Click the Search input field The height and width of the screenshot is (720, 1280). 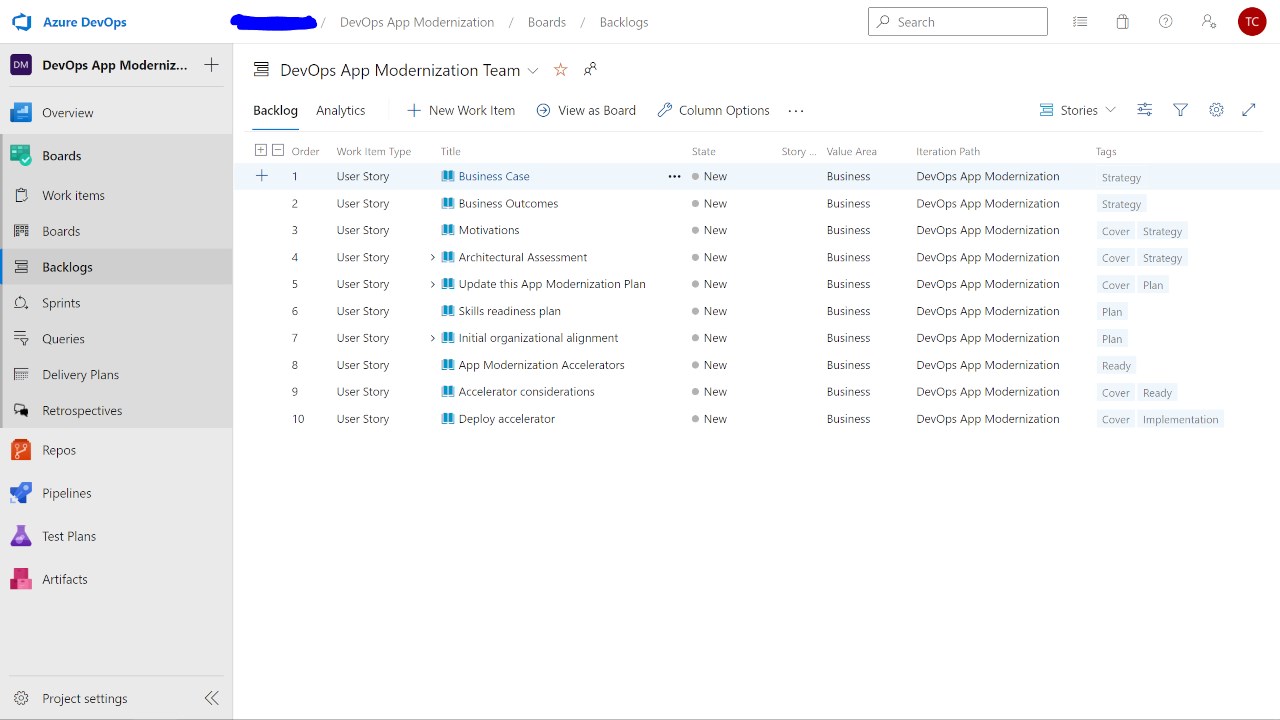tap(958, 22)
